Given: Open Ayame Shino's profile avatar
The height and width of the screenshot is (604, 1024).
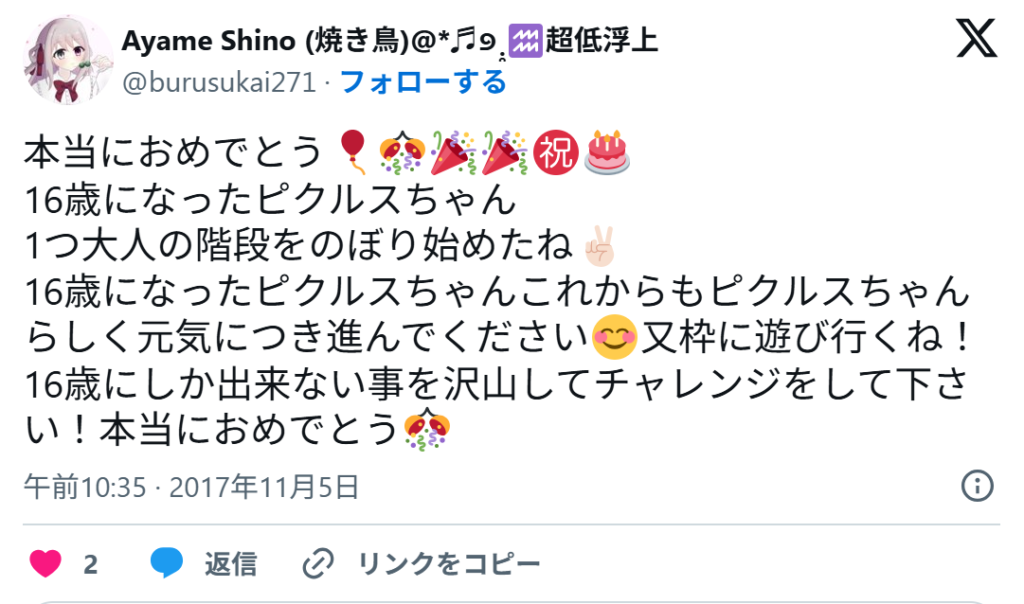Looking at the screenshot, I should tap(68, 59).
